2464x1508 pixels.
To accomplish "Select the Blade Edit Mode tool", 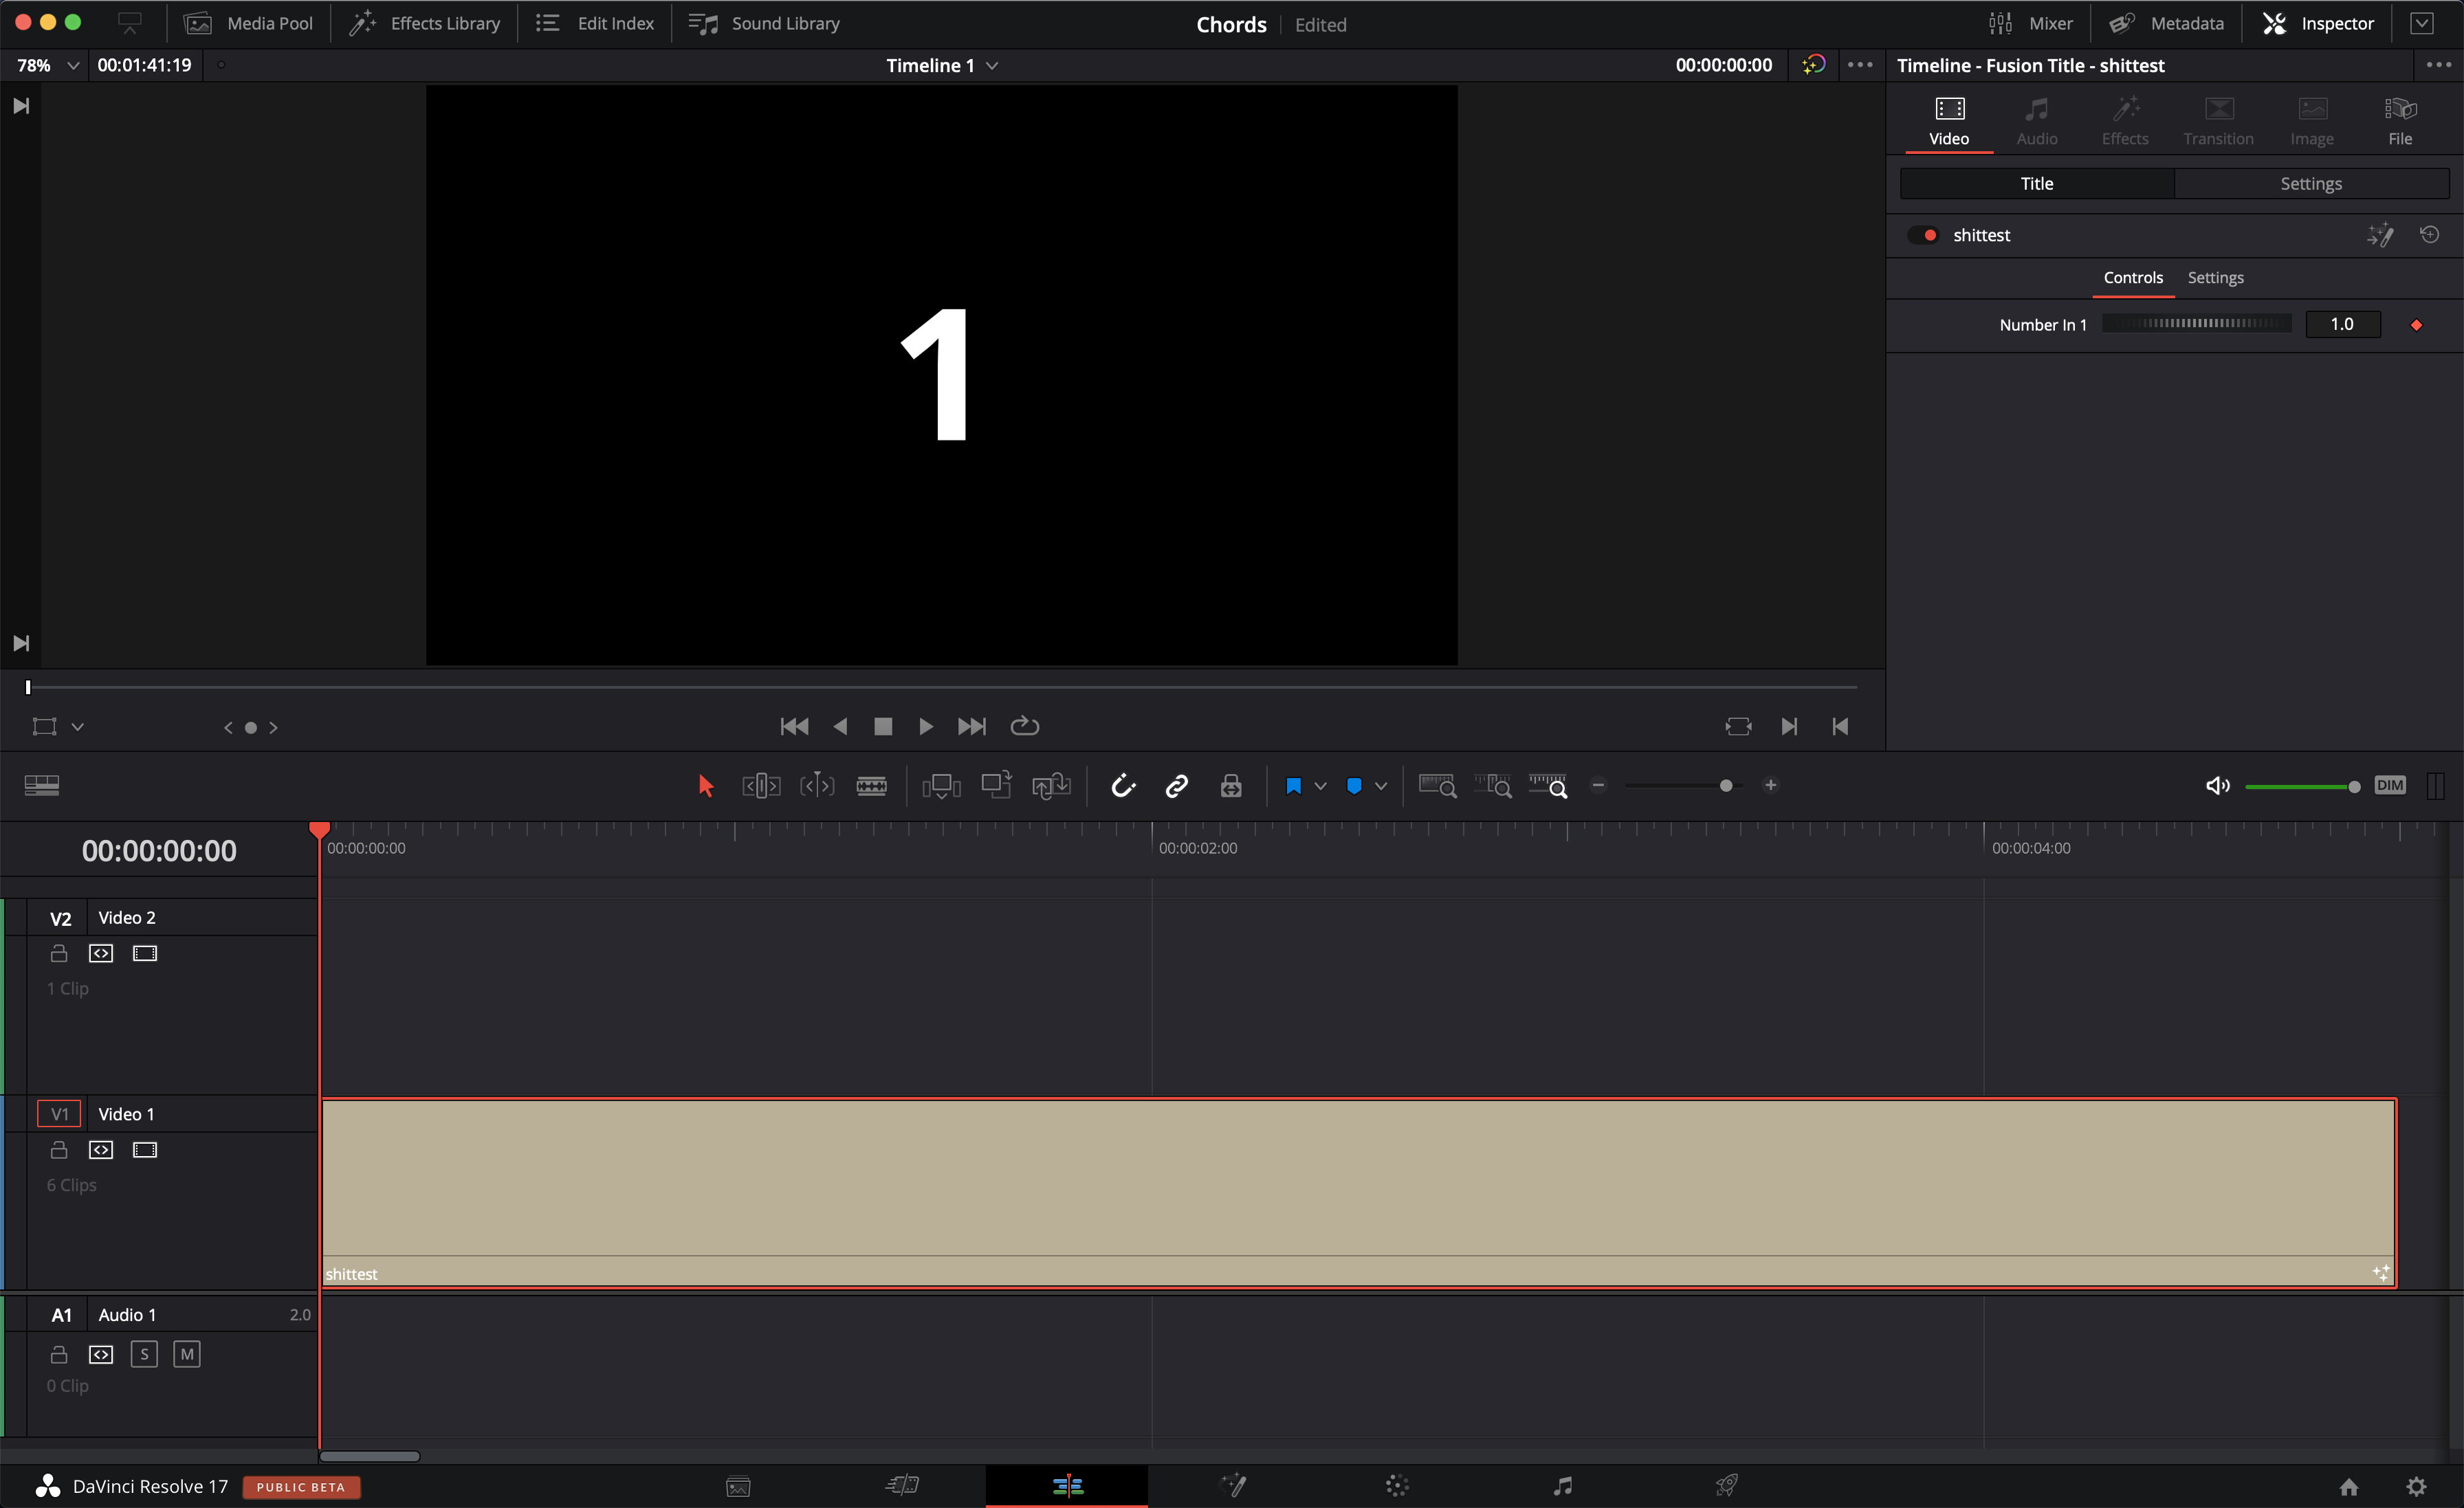I will coord(871,786).
